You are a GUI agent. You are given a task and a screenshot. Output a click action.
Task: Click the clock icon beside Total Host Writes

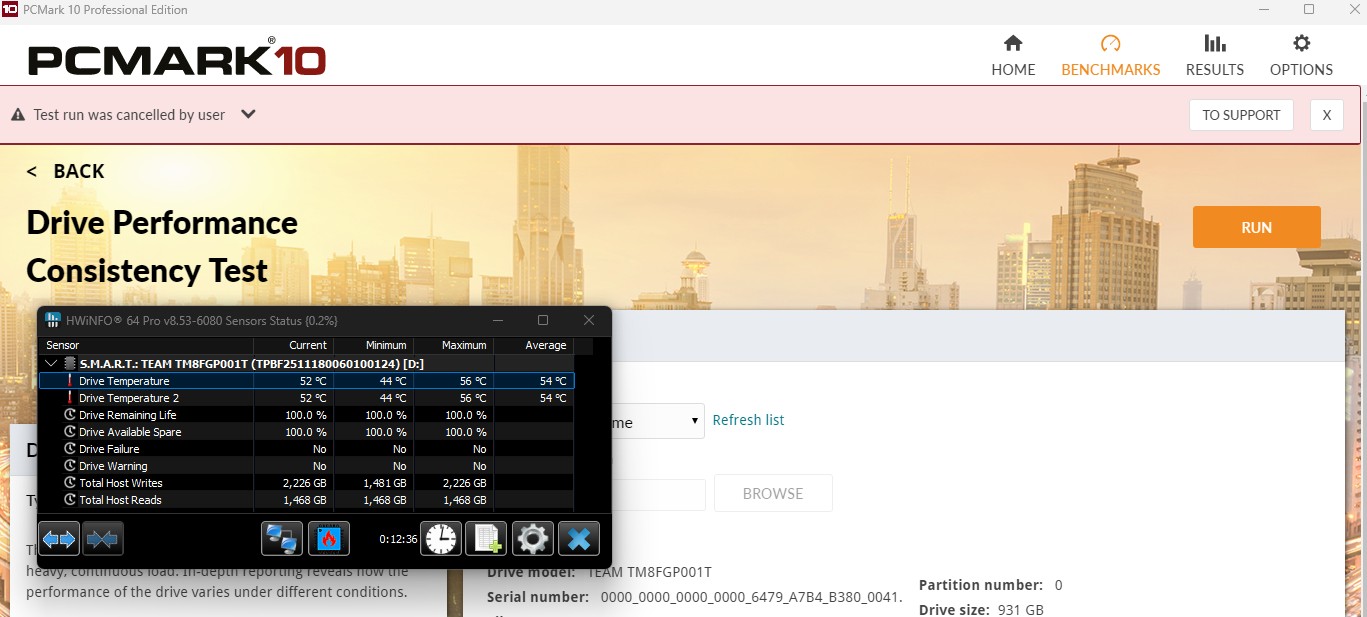(x=70, y=483)
